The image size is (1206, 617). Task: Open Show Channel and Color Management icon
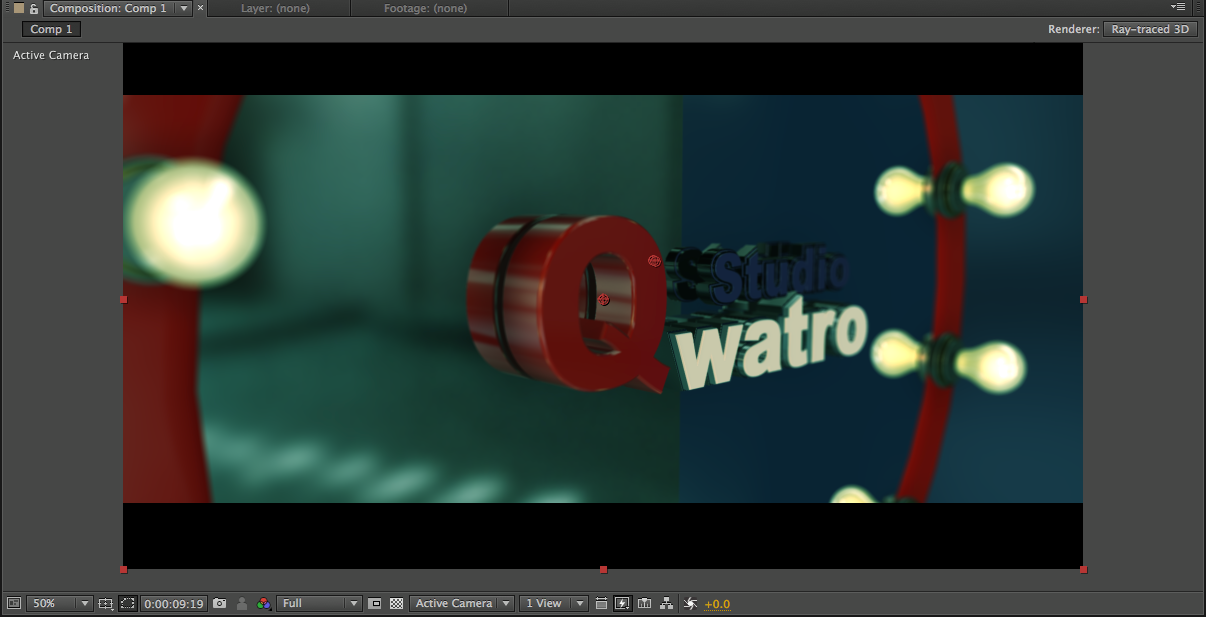point(264,604)
